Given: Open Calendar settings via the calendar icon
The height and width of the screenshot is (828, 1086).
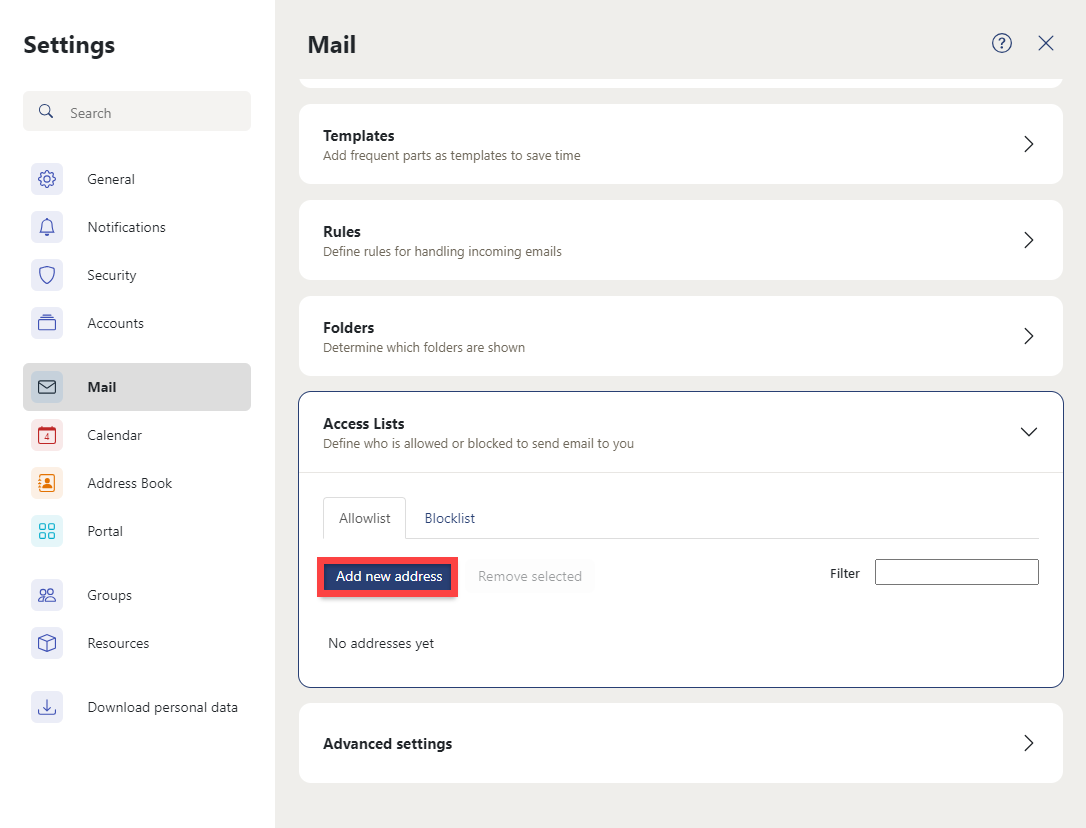Looking at the screenshot, I should (47, 435).
